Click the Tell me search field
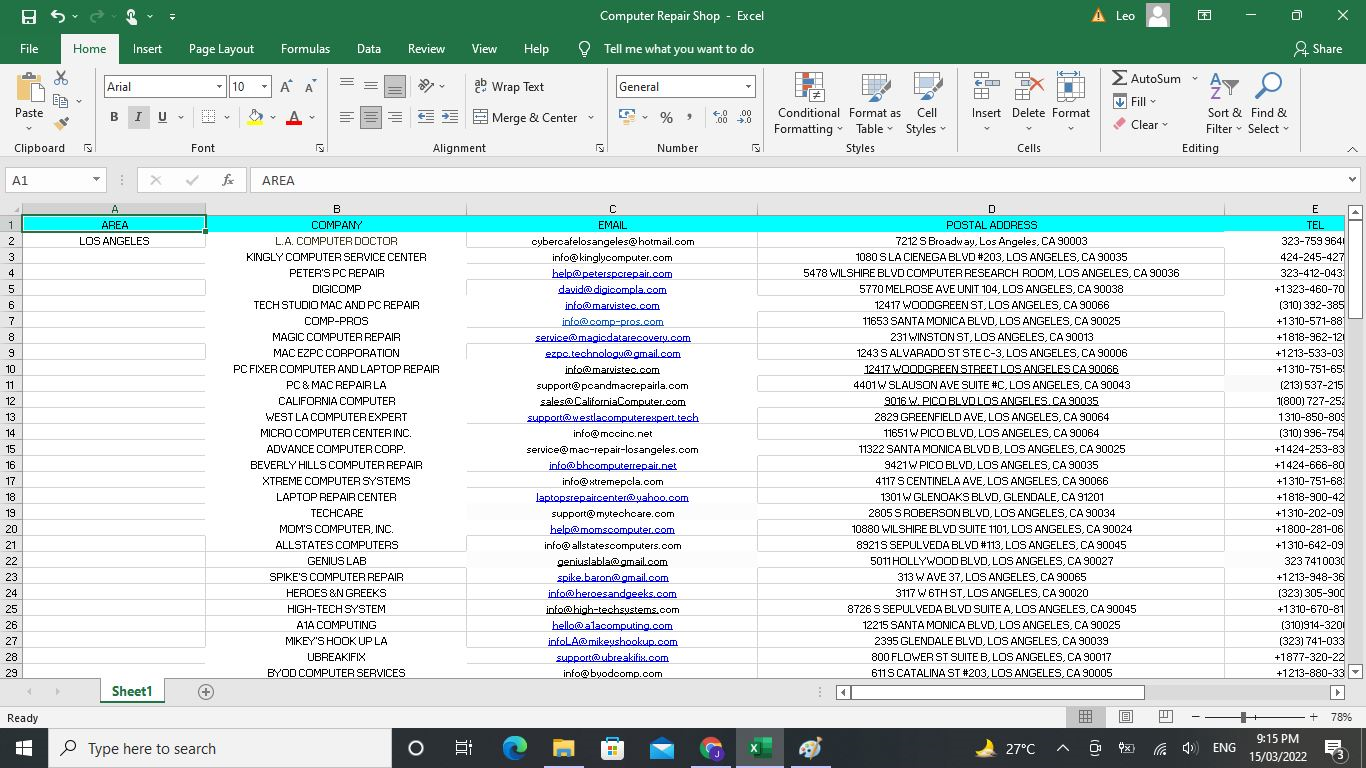 (679, 48)
